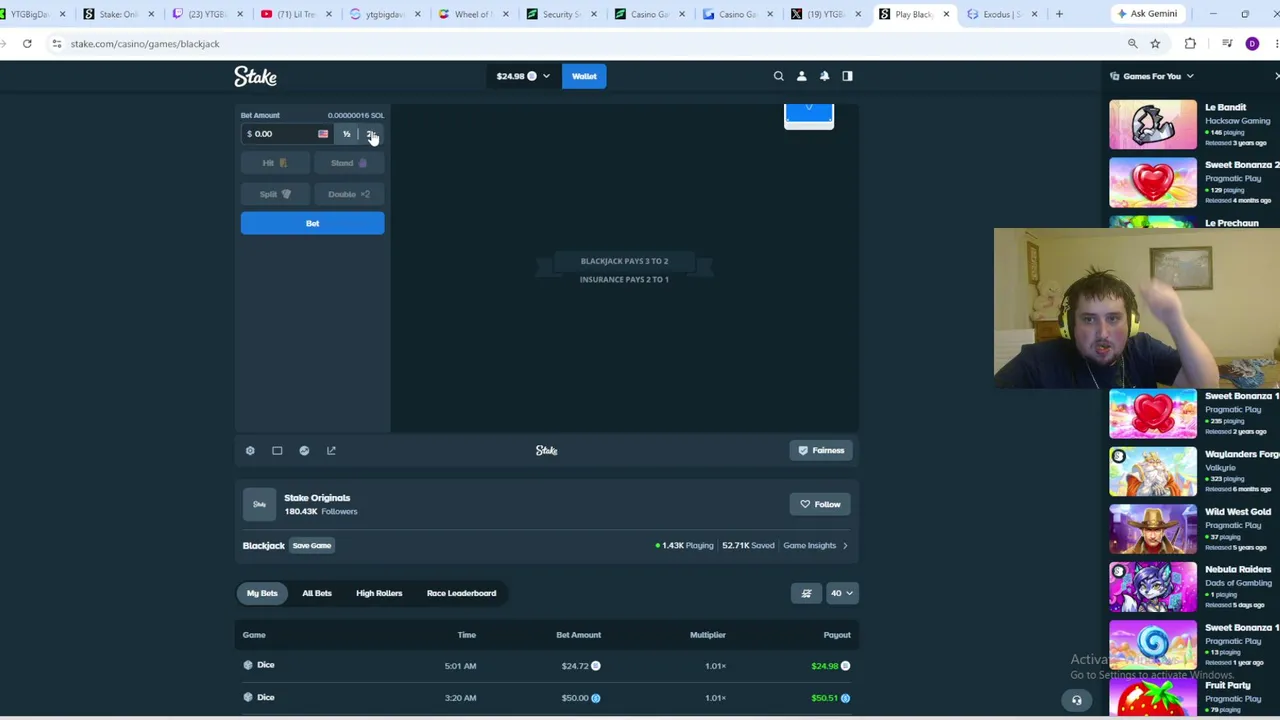
Task: Switch to the Exodus tab
Action: 1003,14
